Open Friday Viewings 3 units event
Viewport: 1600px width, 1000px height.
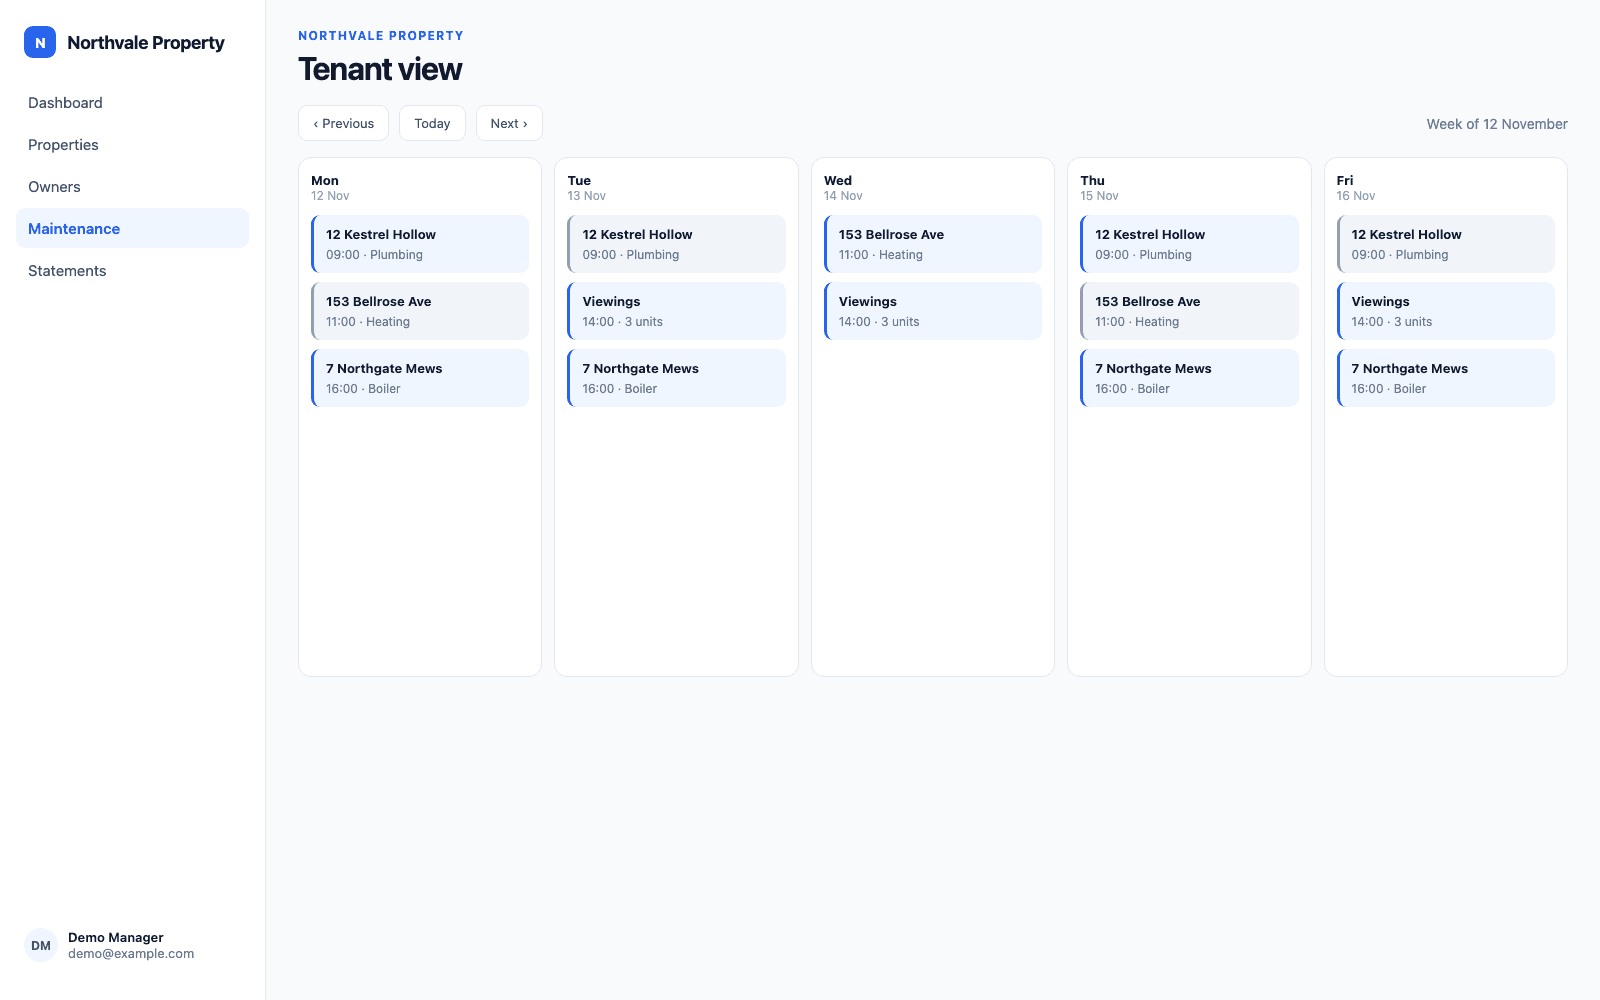(x=1446, y=311)
